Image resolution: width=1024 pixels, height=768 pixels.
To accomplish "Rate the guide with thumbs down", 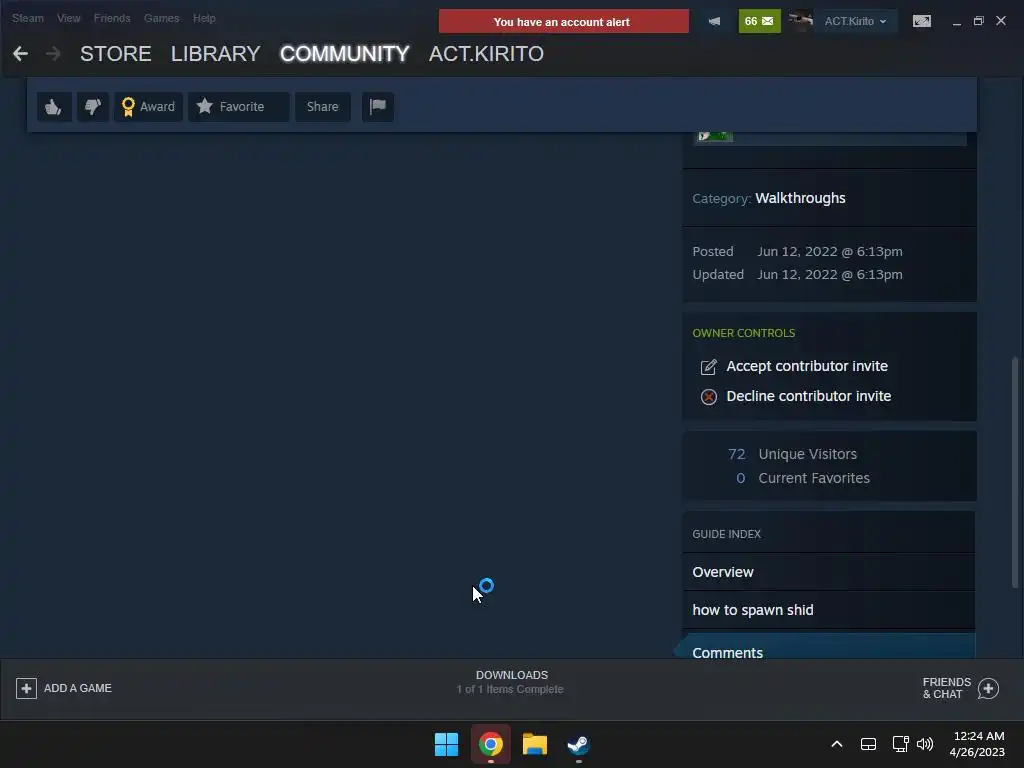I will click(93, 106).
